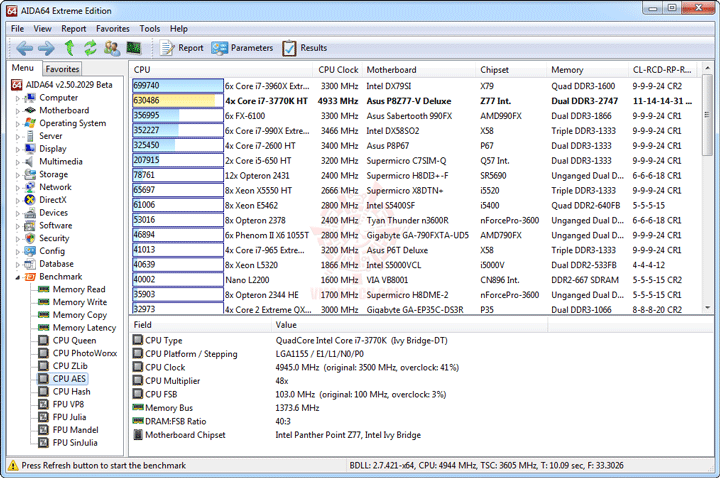Select the FPU Julia benchmark icon
Viewport: 720px width, 478px height.
[x=44, y=417]
